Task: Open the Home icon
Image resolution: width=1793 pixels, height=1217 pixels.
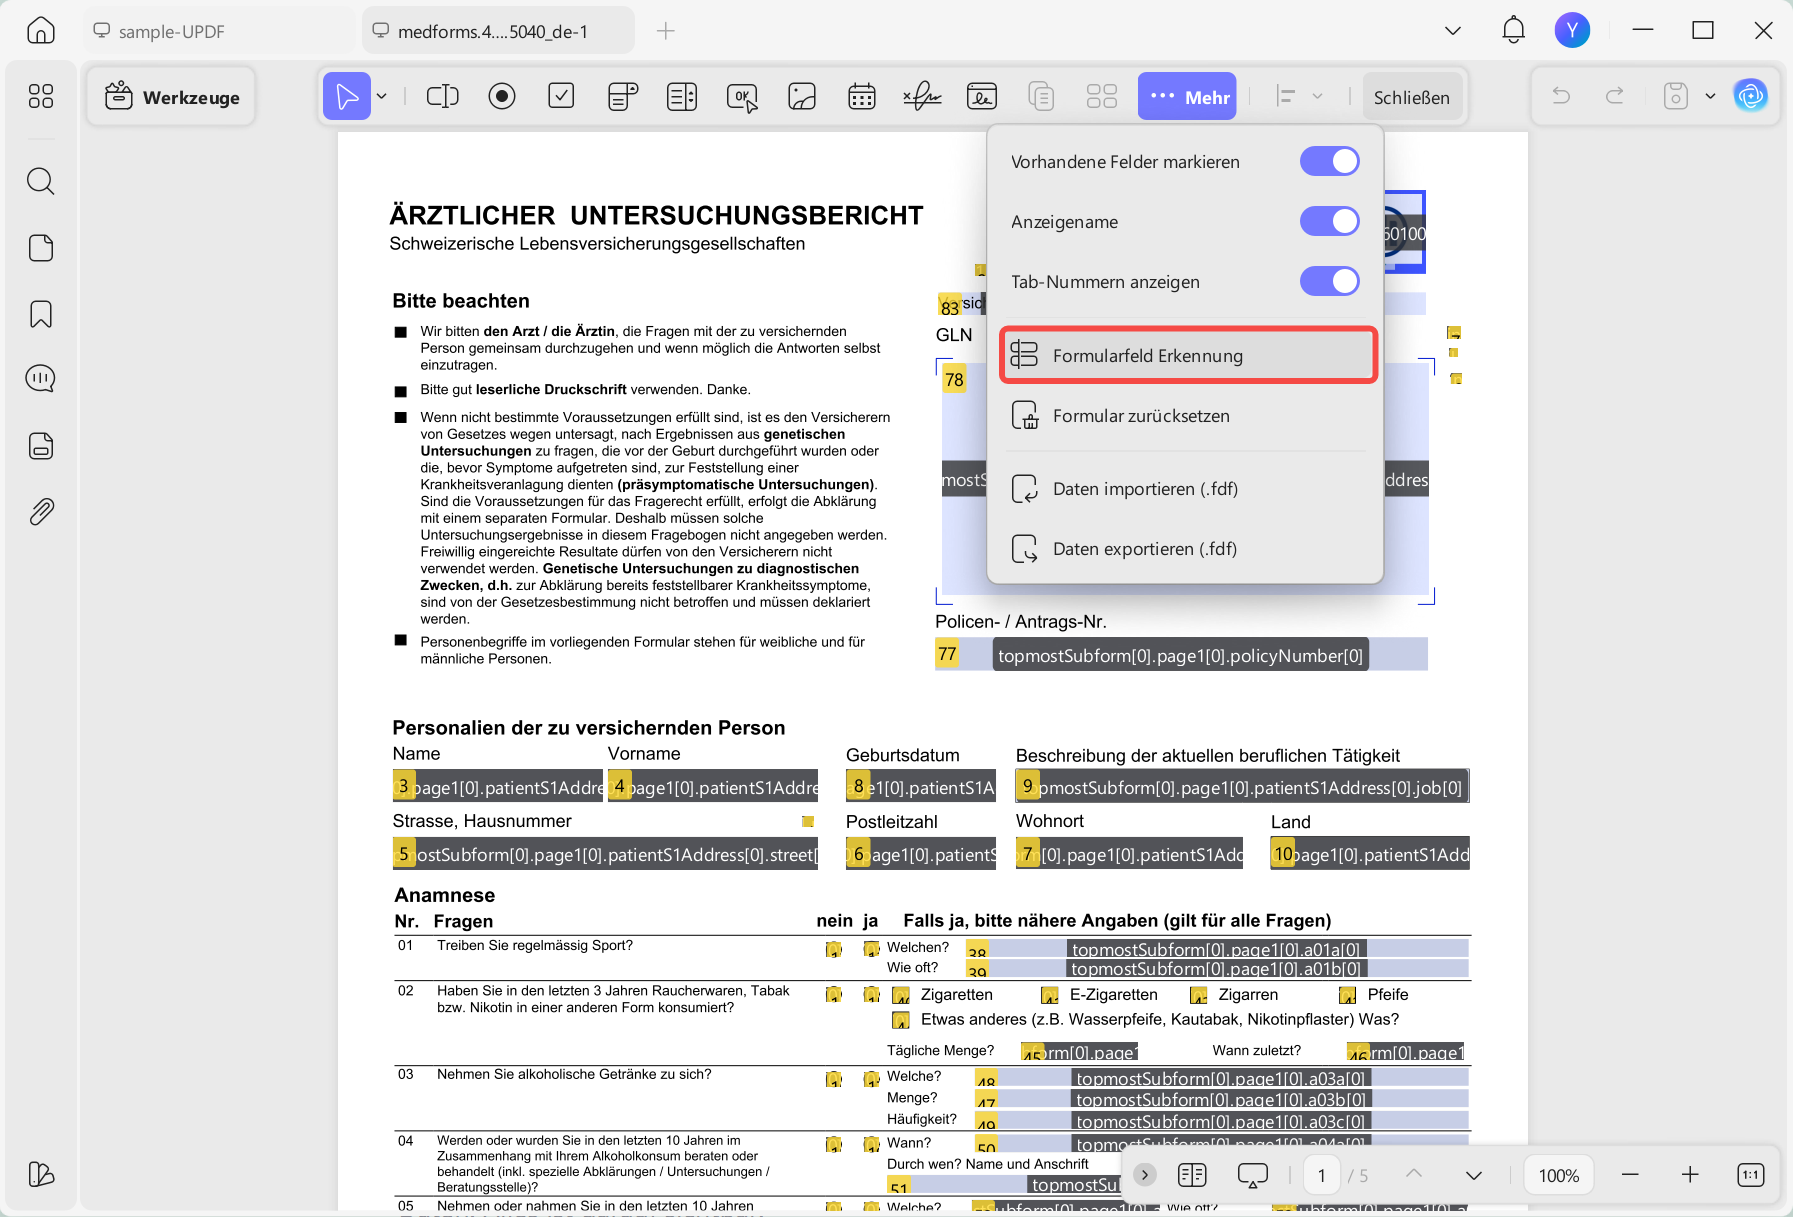Action: click(41, 30)
